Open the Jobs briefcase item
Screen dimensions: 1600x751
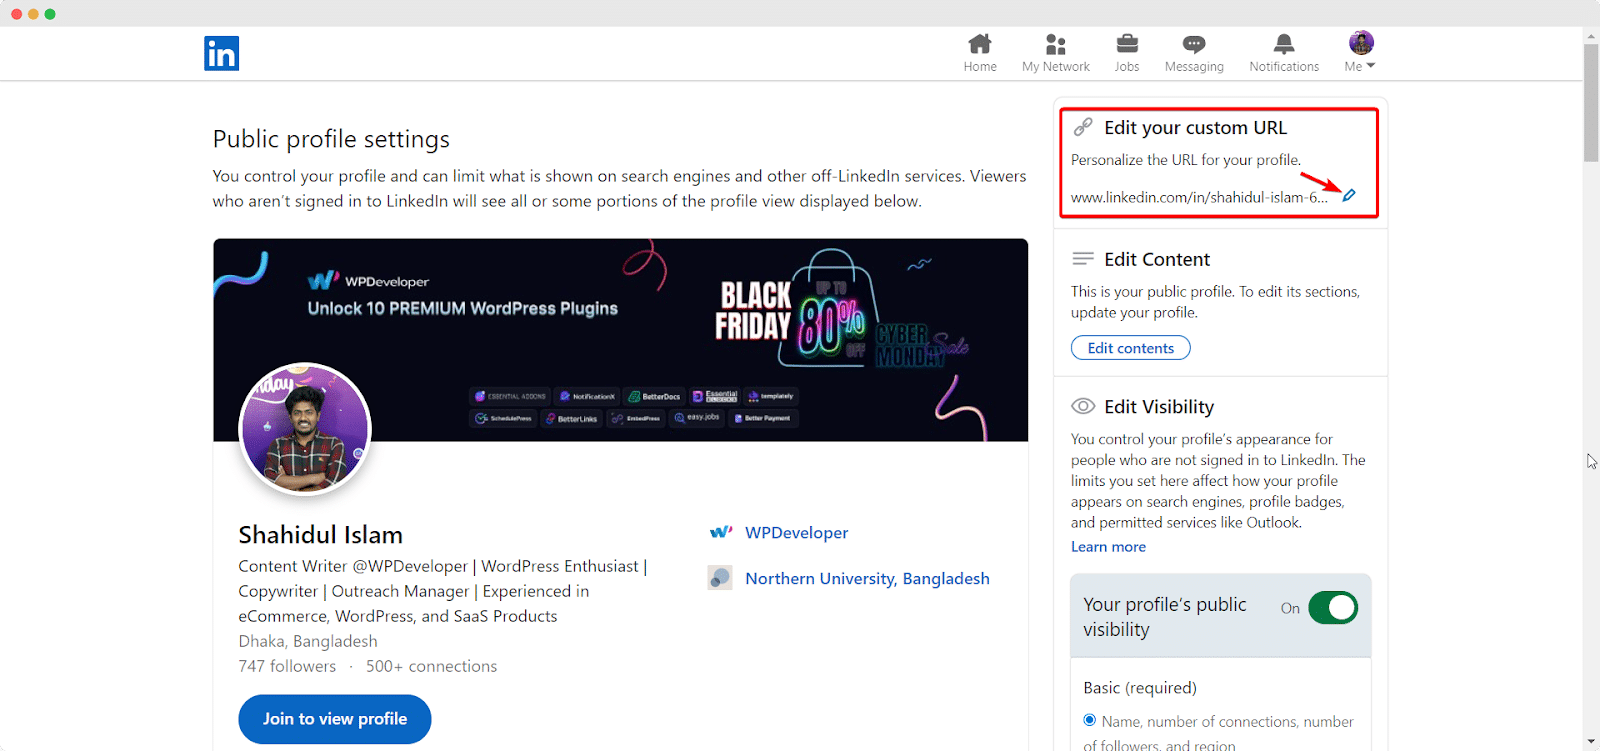pos(1127,53)
